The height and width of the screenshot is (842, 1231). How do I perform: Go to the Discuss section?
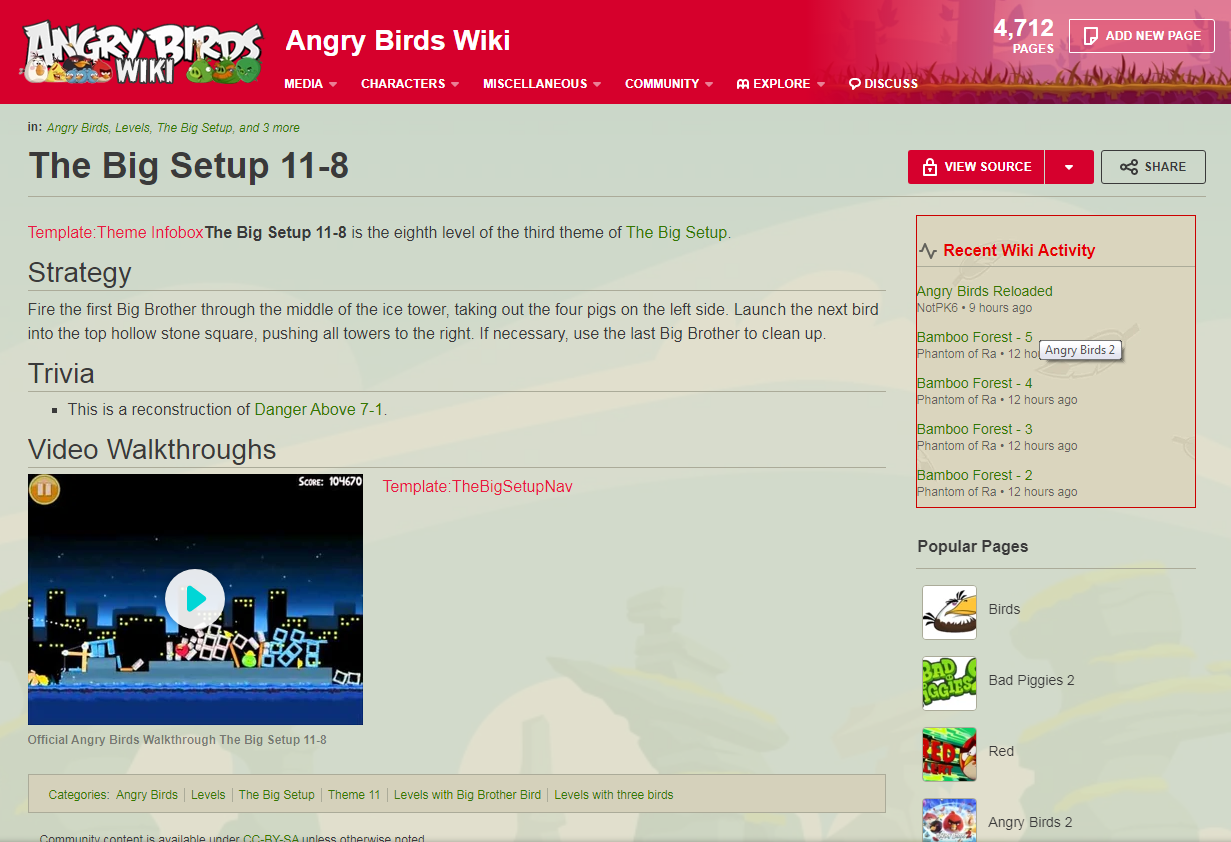(x=883, y=84)
